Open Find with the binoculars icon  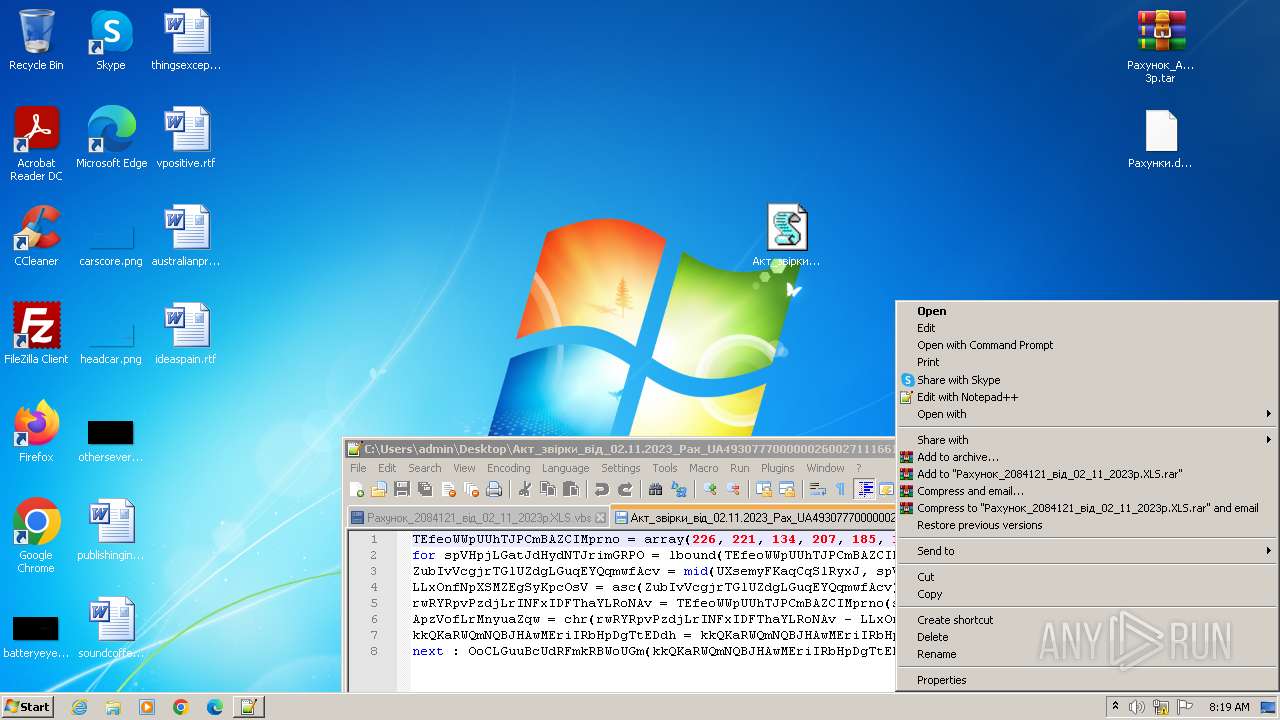pyautogui.click(x=655, y=489)
